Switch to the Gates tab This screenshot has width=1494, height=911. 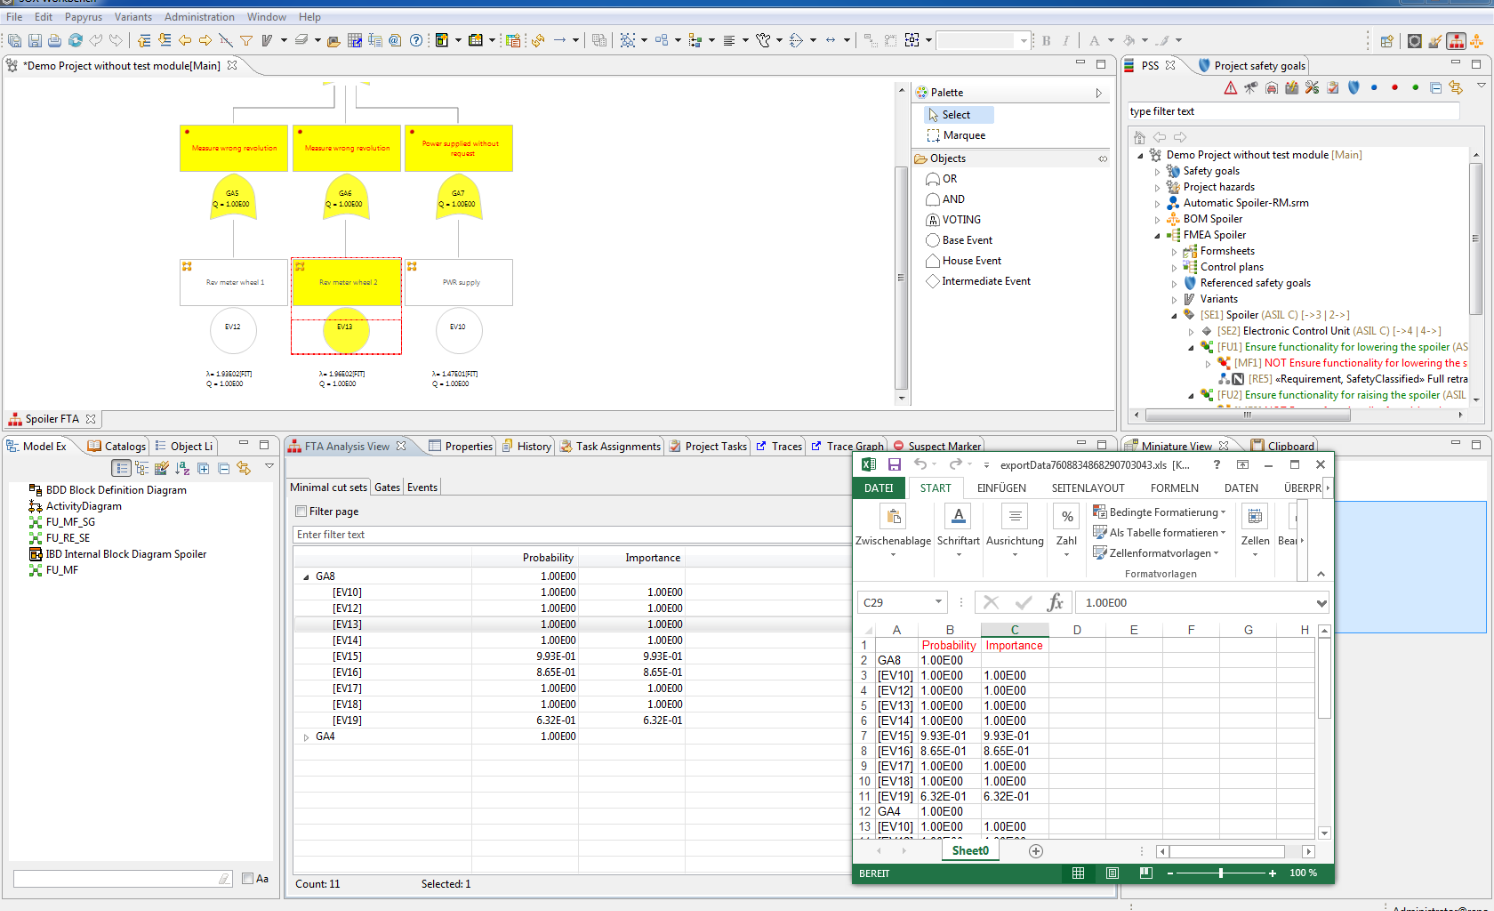[x=387, y=487]
